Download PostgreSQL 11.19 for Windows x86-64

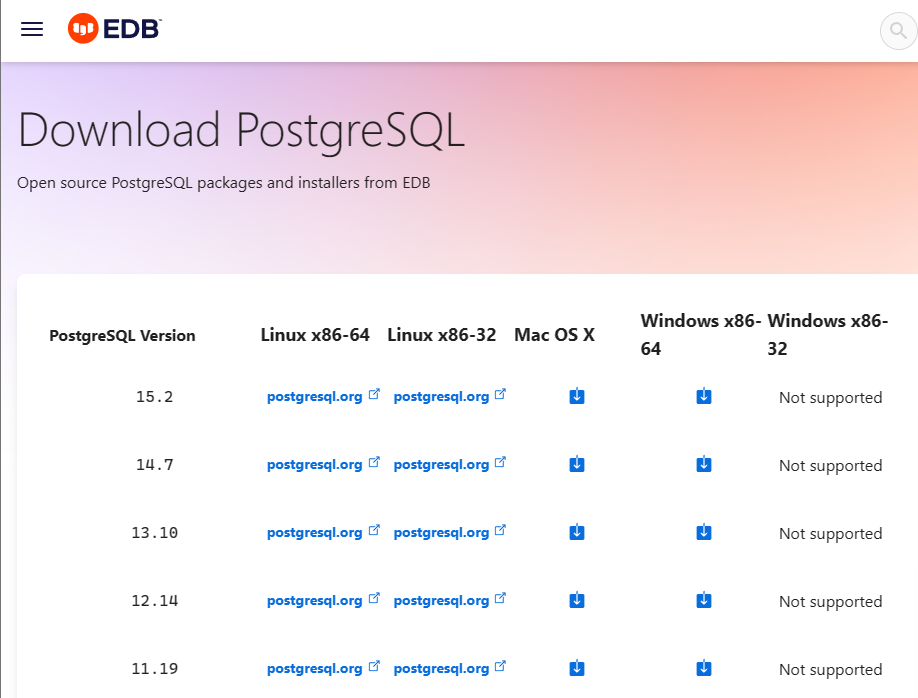(x=704, y=668)
